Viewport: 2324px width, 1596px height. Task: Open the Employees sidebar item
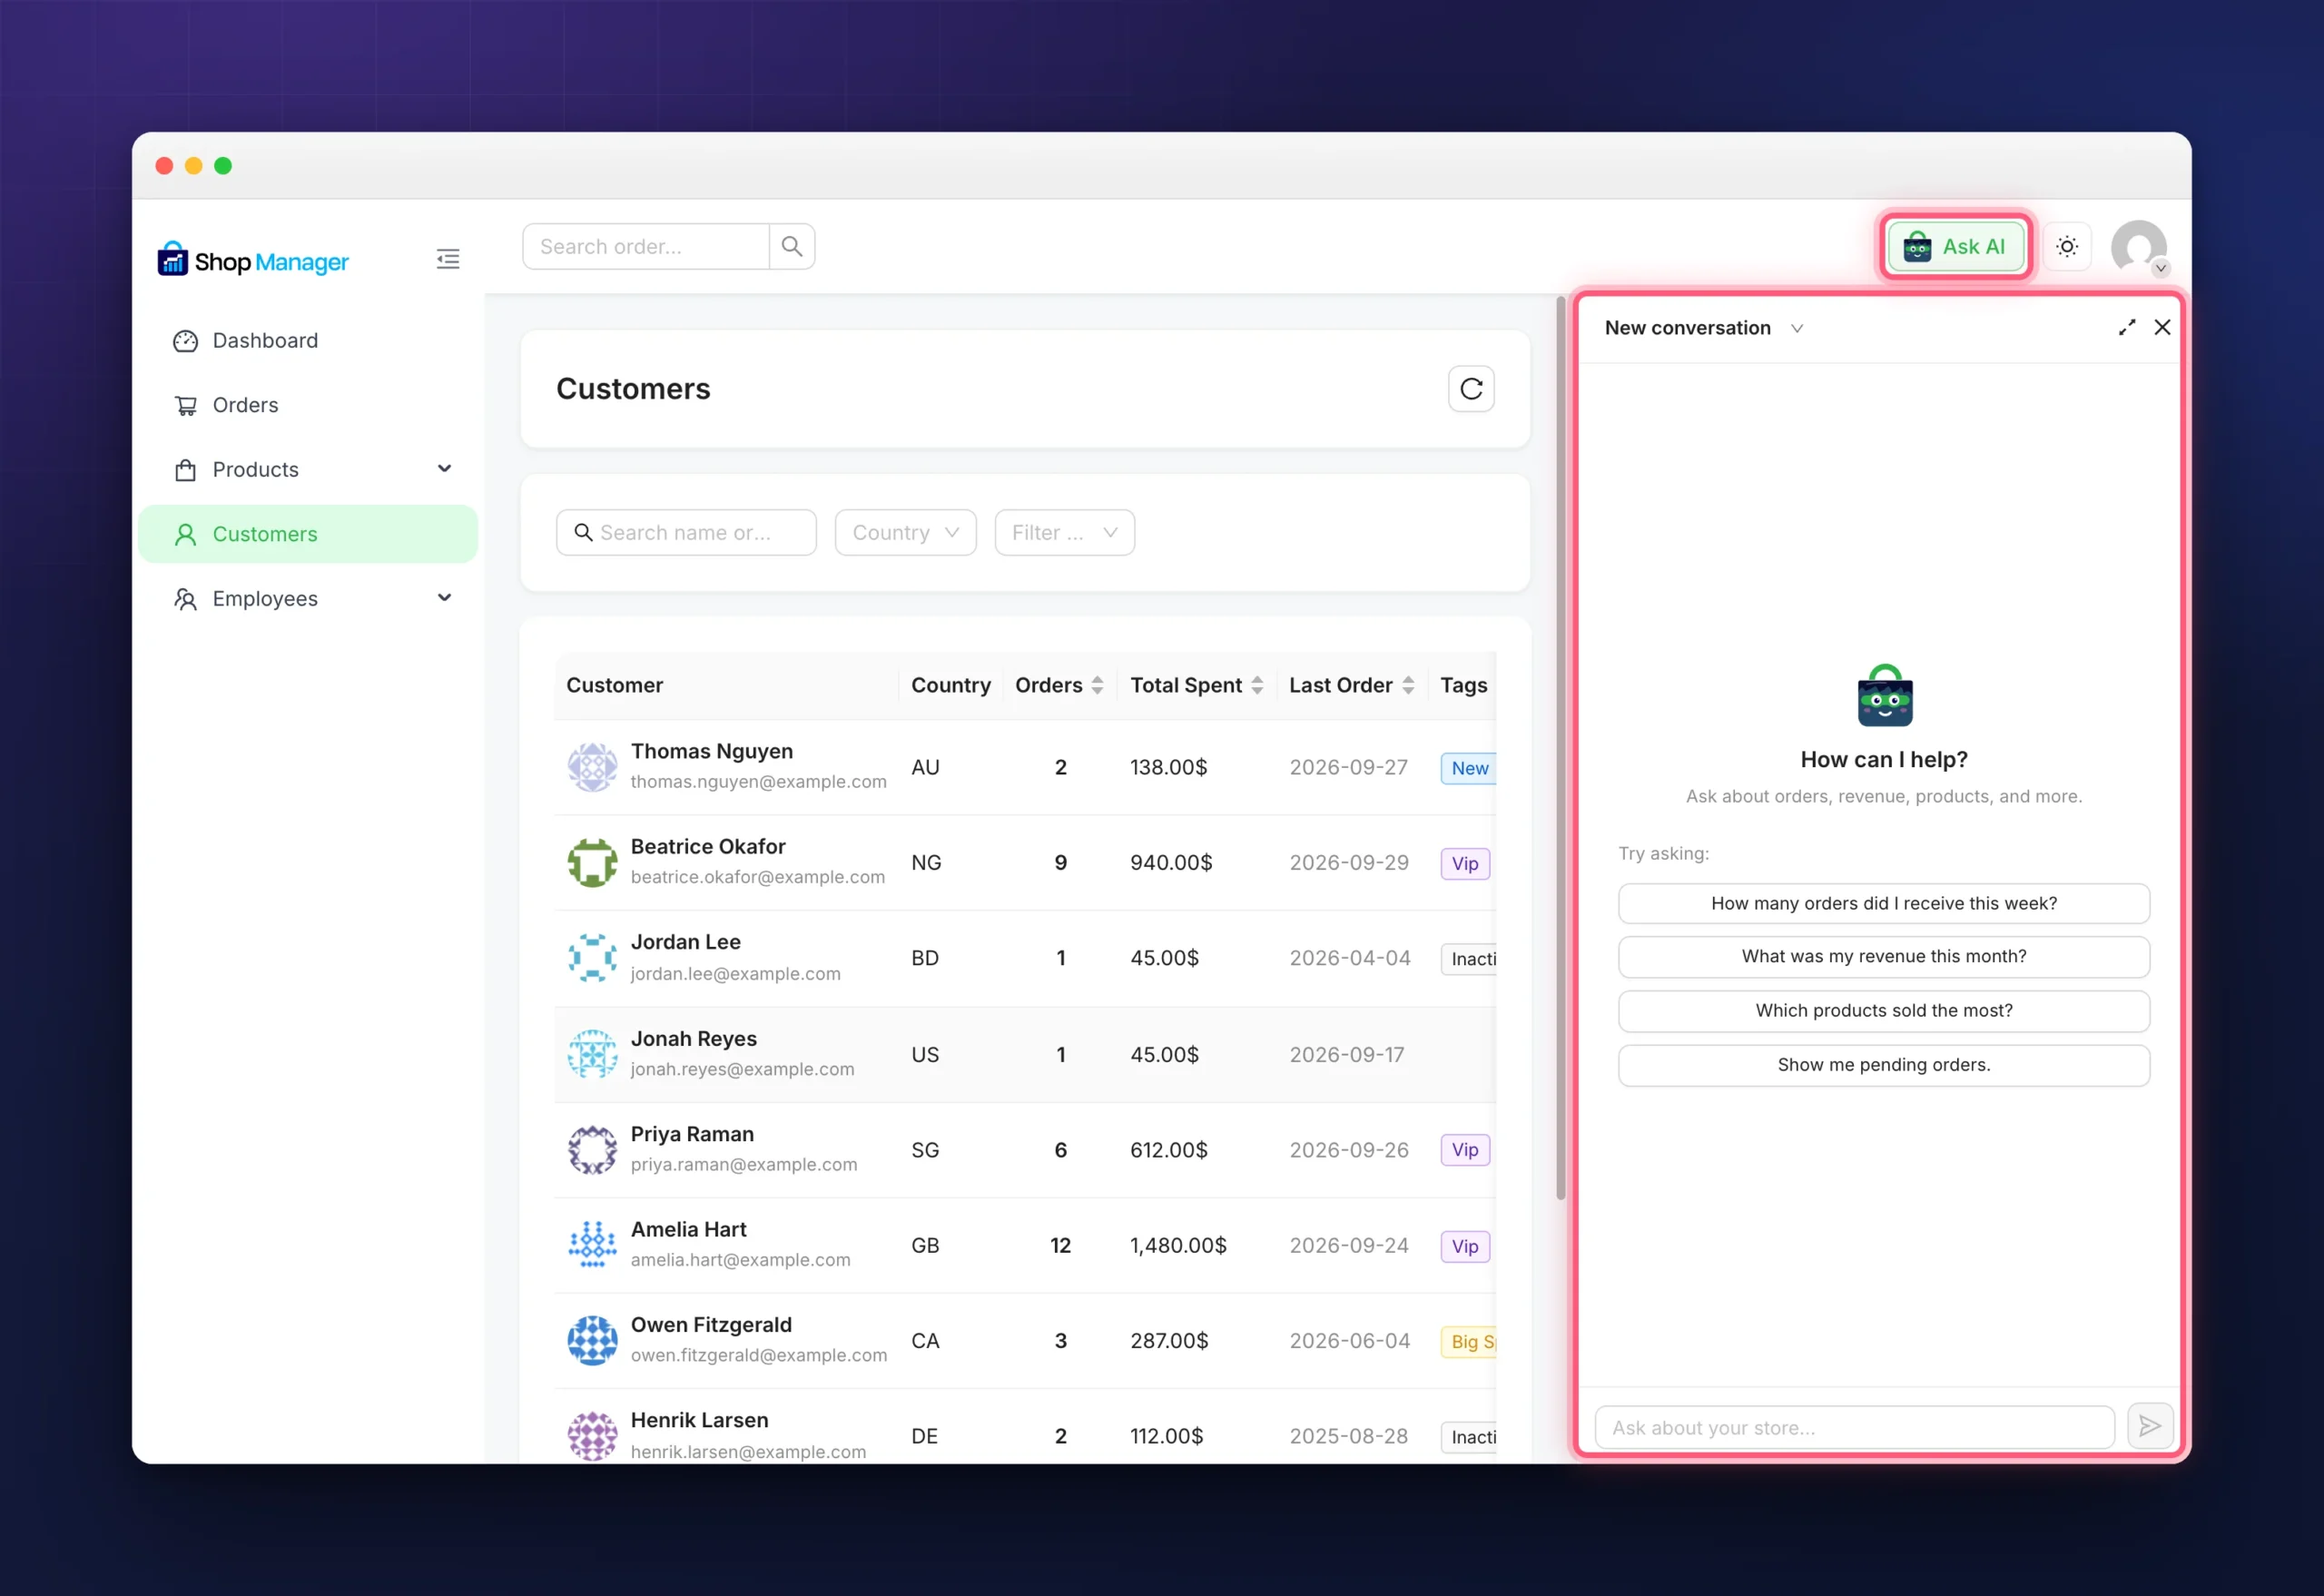pyautogui.click(x=308, y=599)
